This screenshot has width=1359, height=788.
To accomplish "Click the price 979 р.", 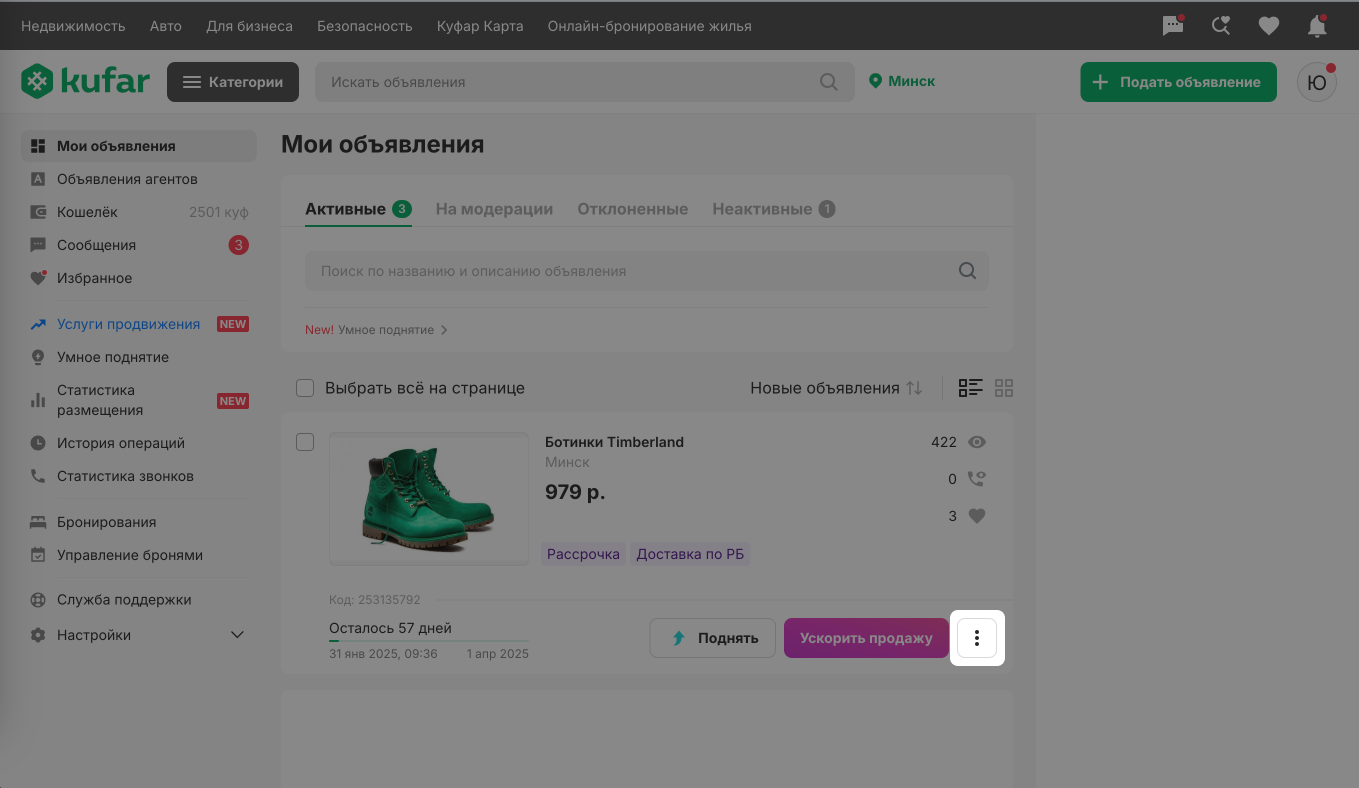I will tap(575, 492).
